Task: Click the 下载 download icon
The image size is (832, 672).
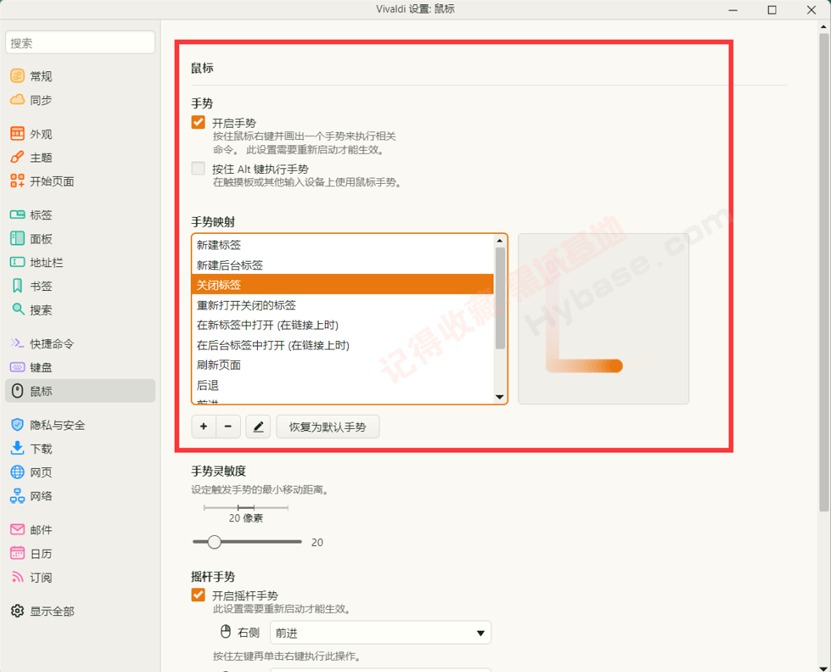Action: pos(18,448)
